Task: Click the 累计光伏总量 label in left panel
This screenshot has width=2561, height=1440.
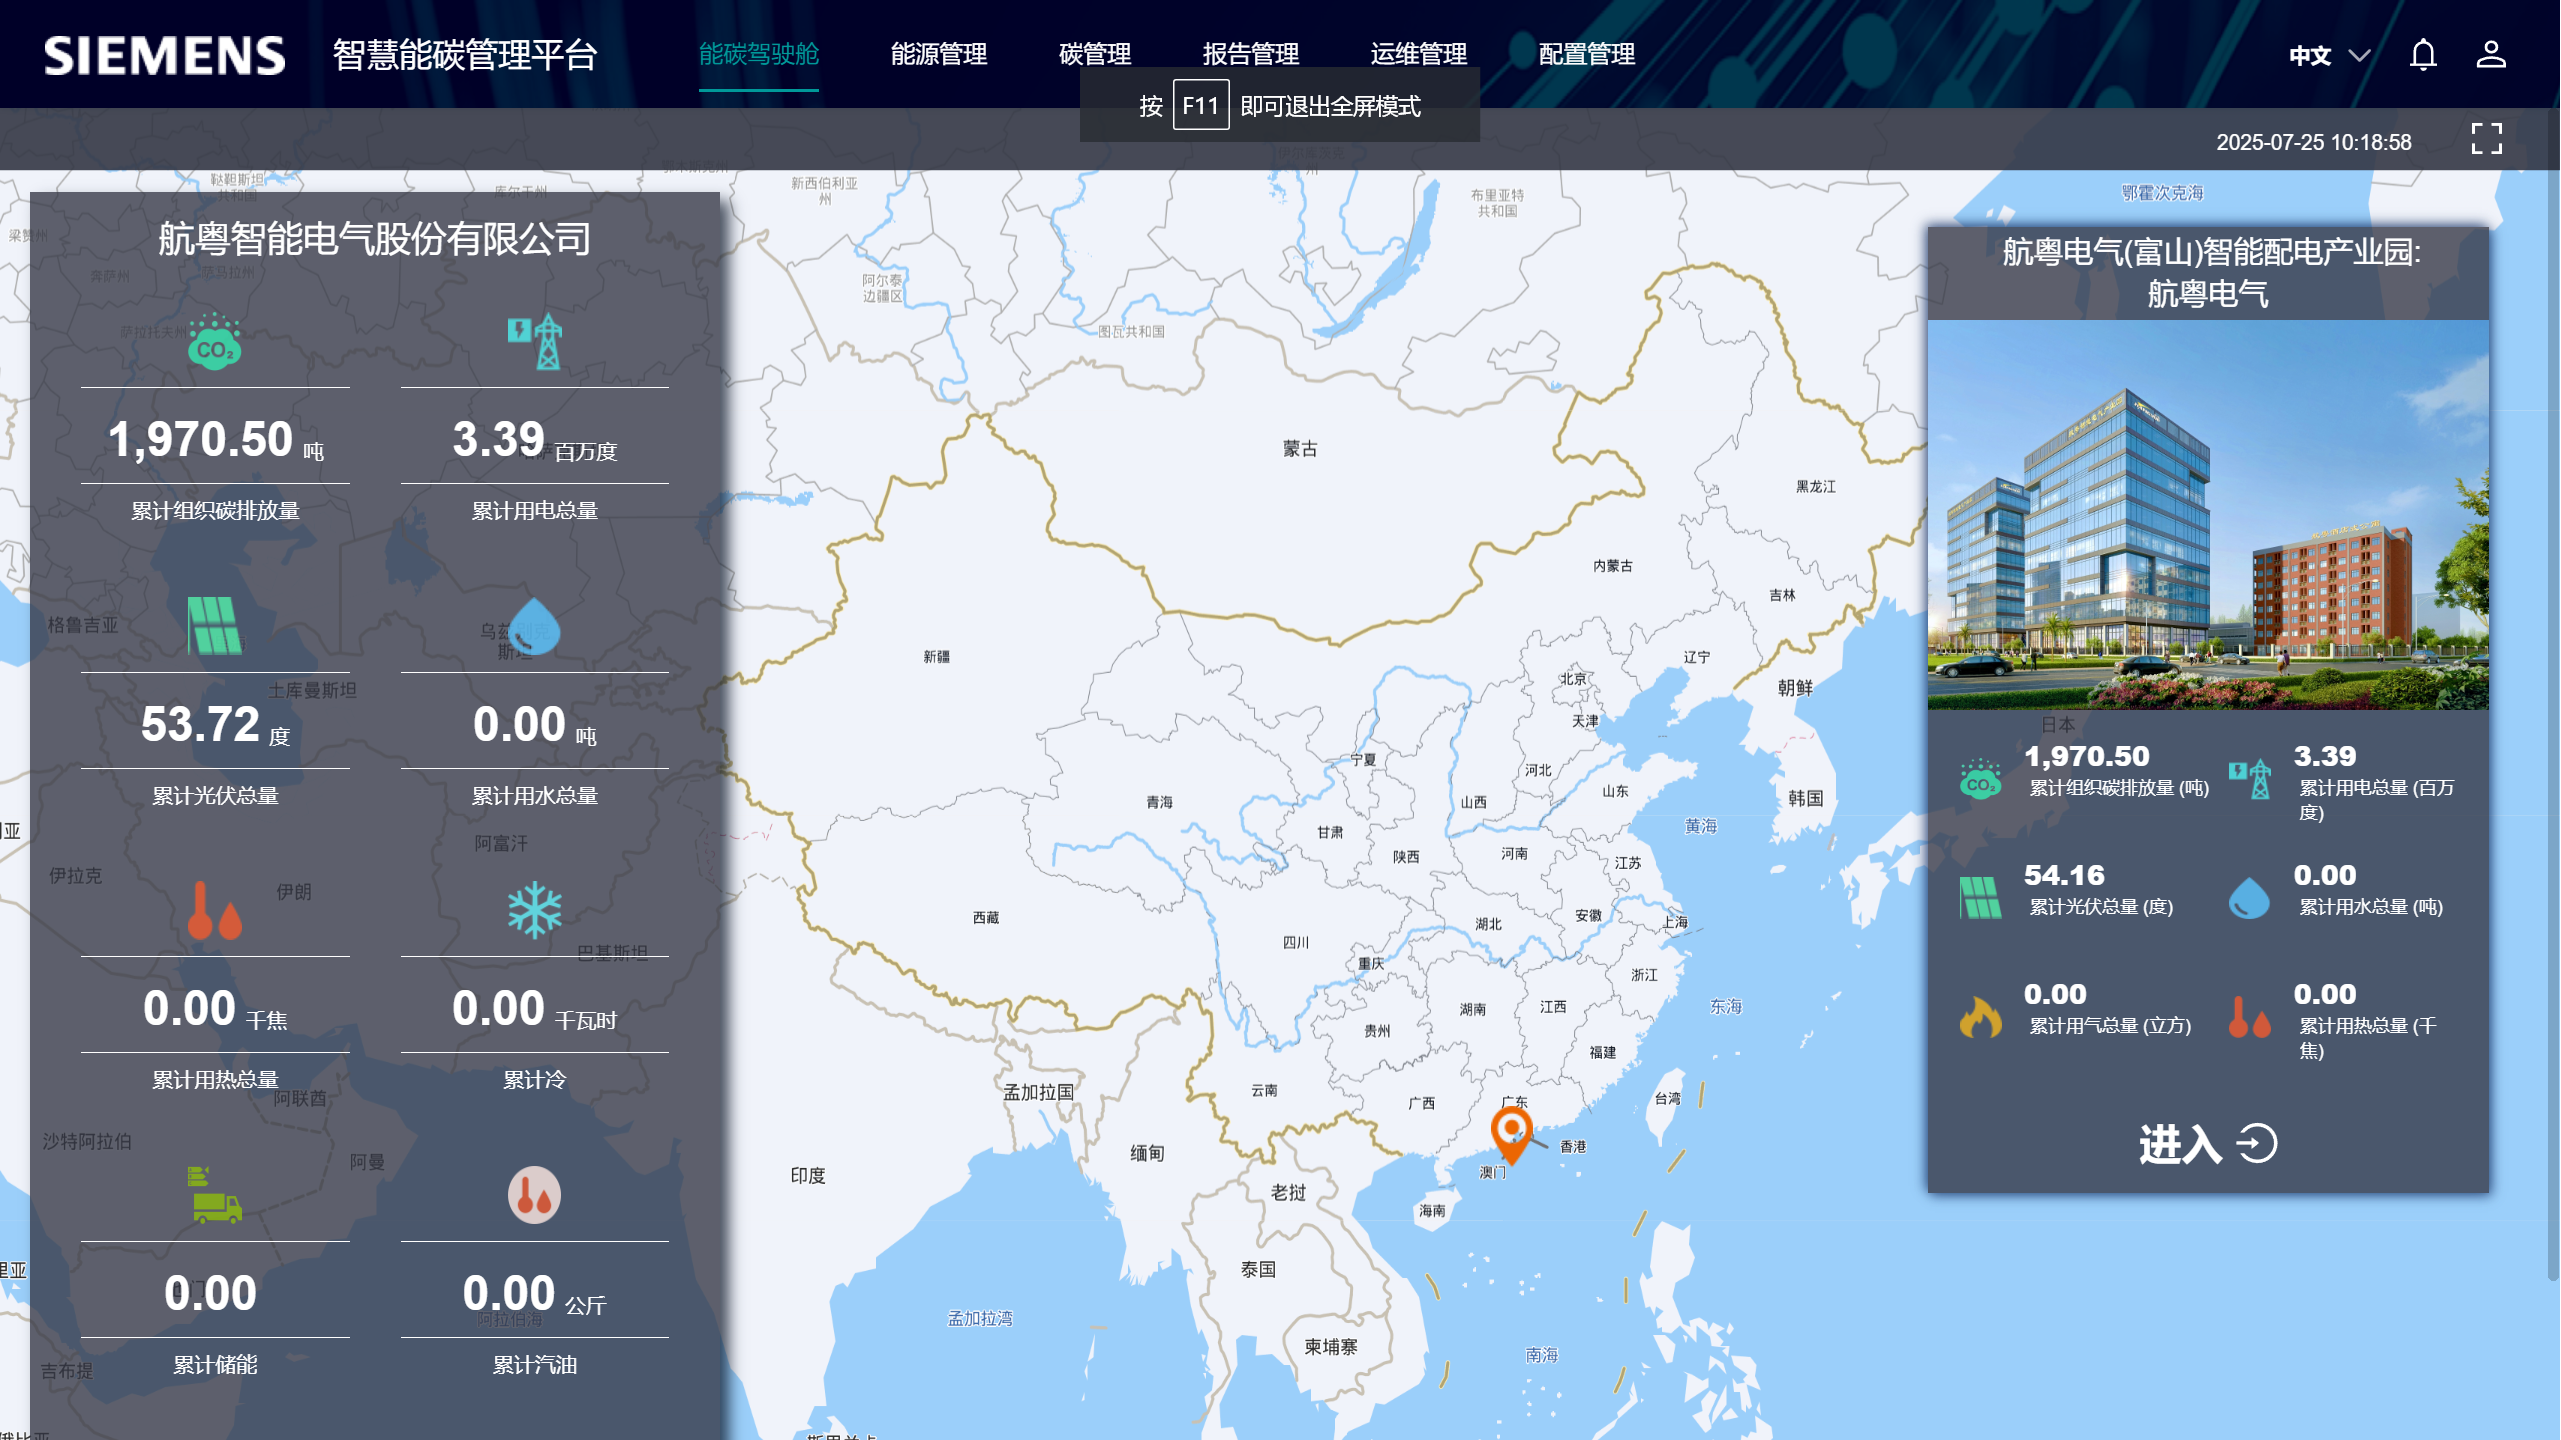Action: coord(215,796)
